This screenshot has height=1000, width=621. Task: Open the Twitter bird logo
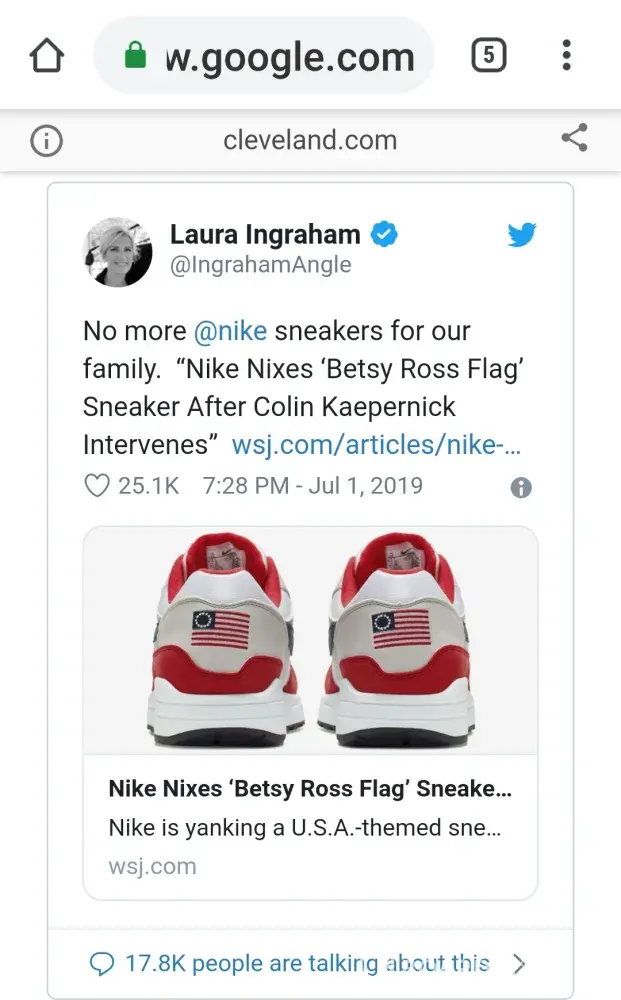[521, 236]
